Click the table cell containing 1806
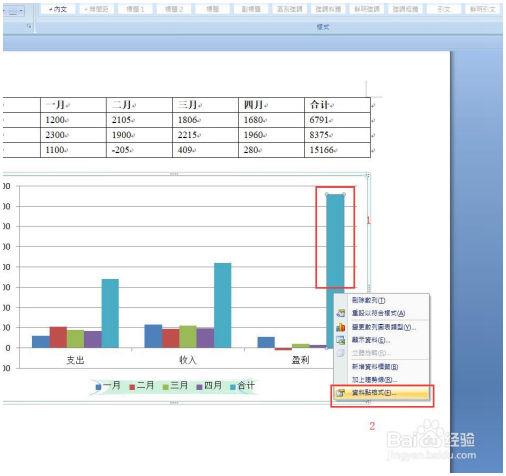 [x=205, y=120]
